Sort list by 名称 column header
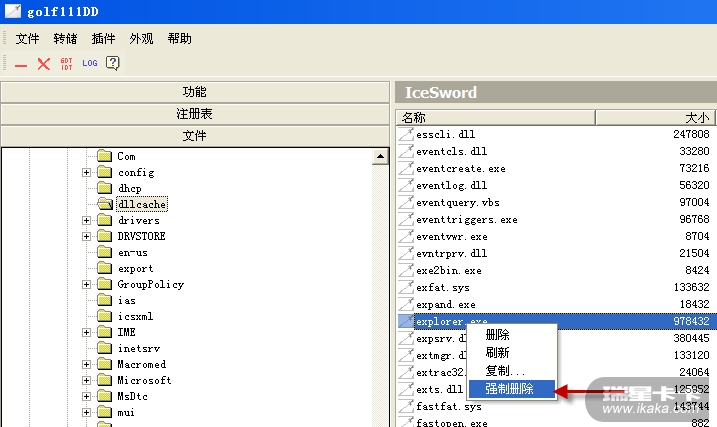This screenshot has width=717, height=427. click(x=495, y=117)
